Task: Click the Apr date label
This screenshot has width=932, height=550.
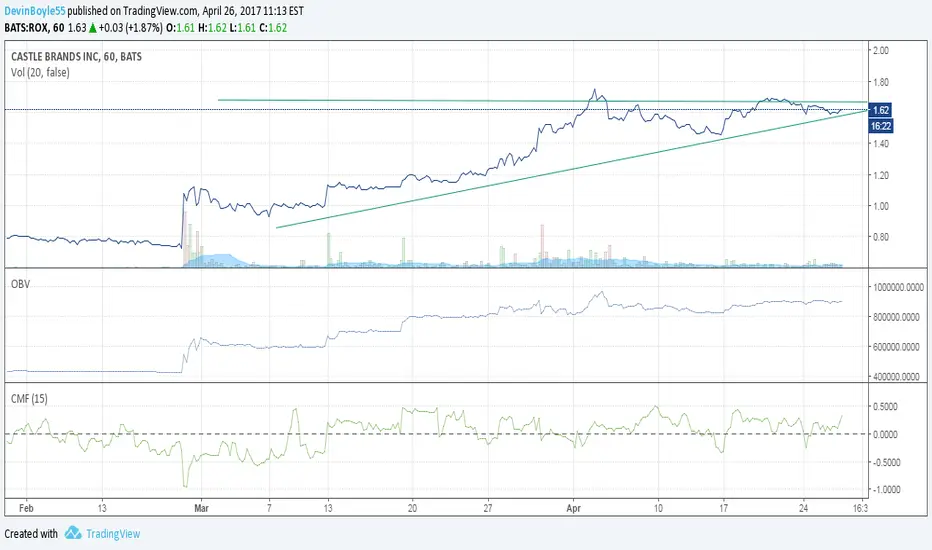Action: click(x=574, y=508)
